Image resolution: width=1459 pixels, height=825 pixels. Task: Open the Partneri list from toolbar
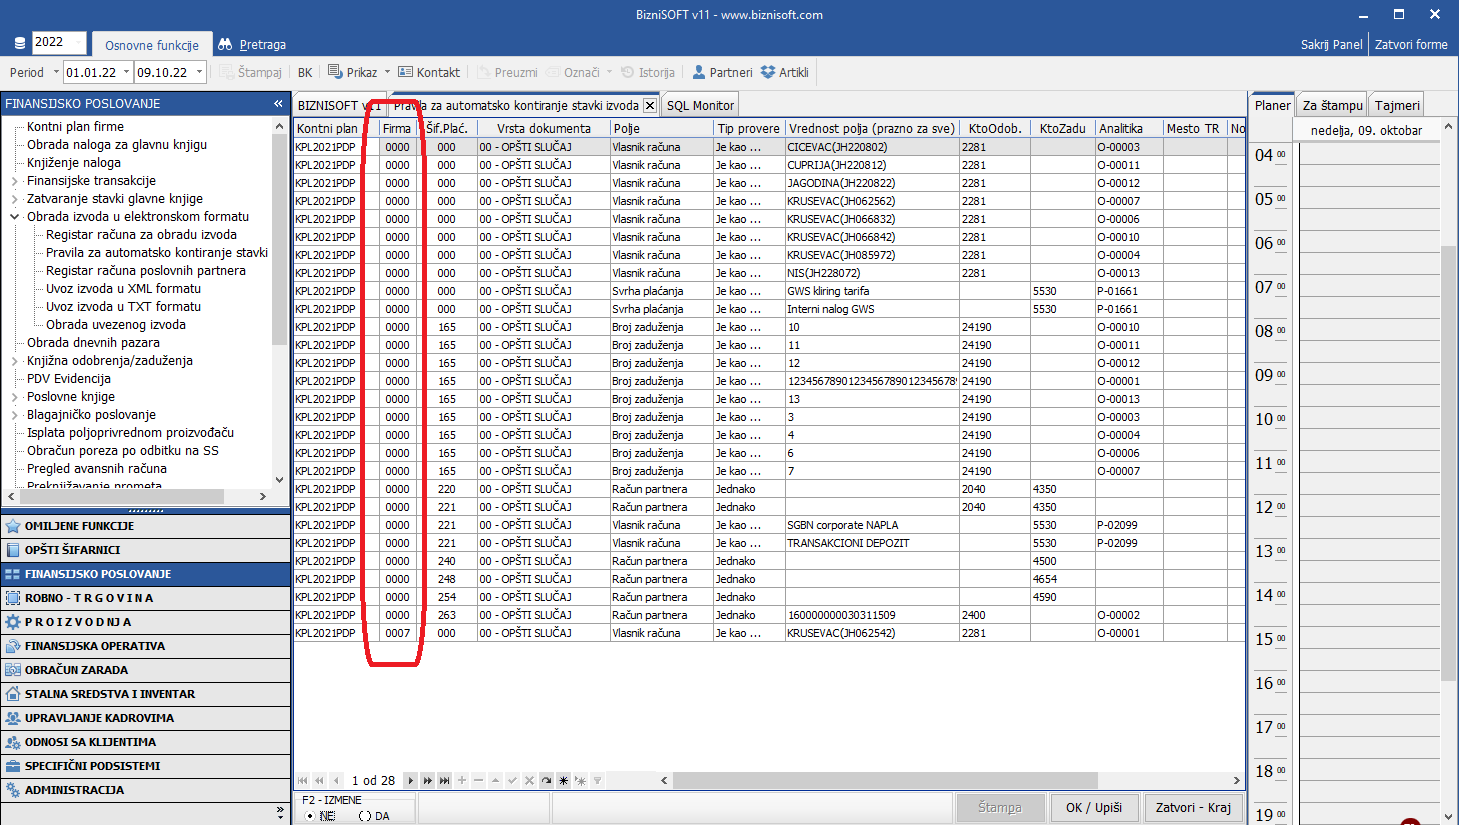click(722, 72)
